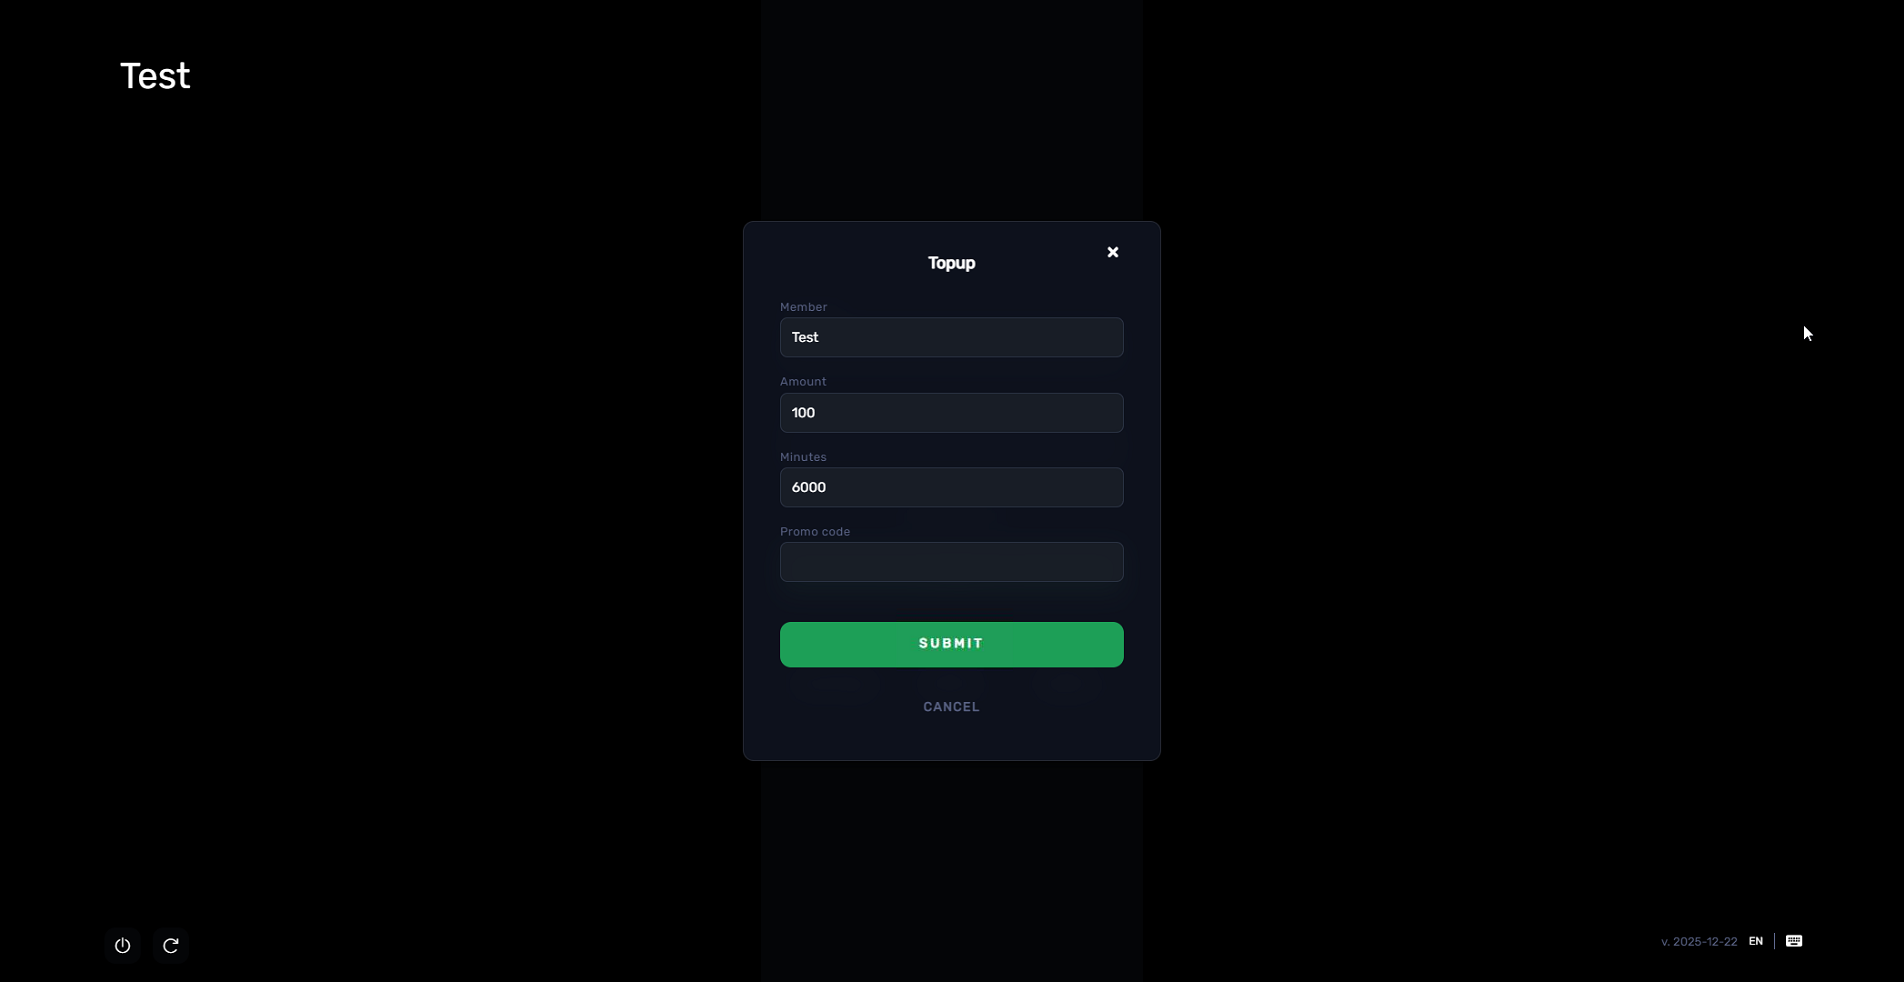Image resolution: width=1904 pixels, height=982 pixels.
Task: Click the Topup dialog title
Action: 952,263
